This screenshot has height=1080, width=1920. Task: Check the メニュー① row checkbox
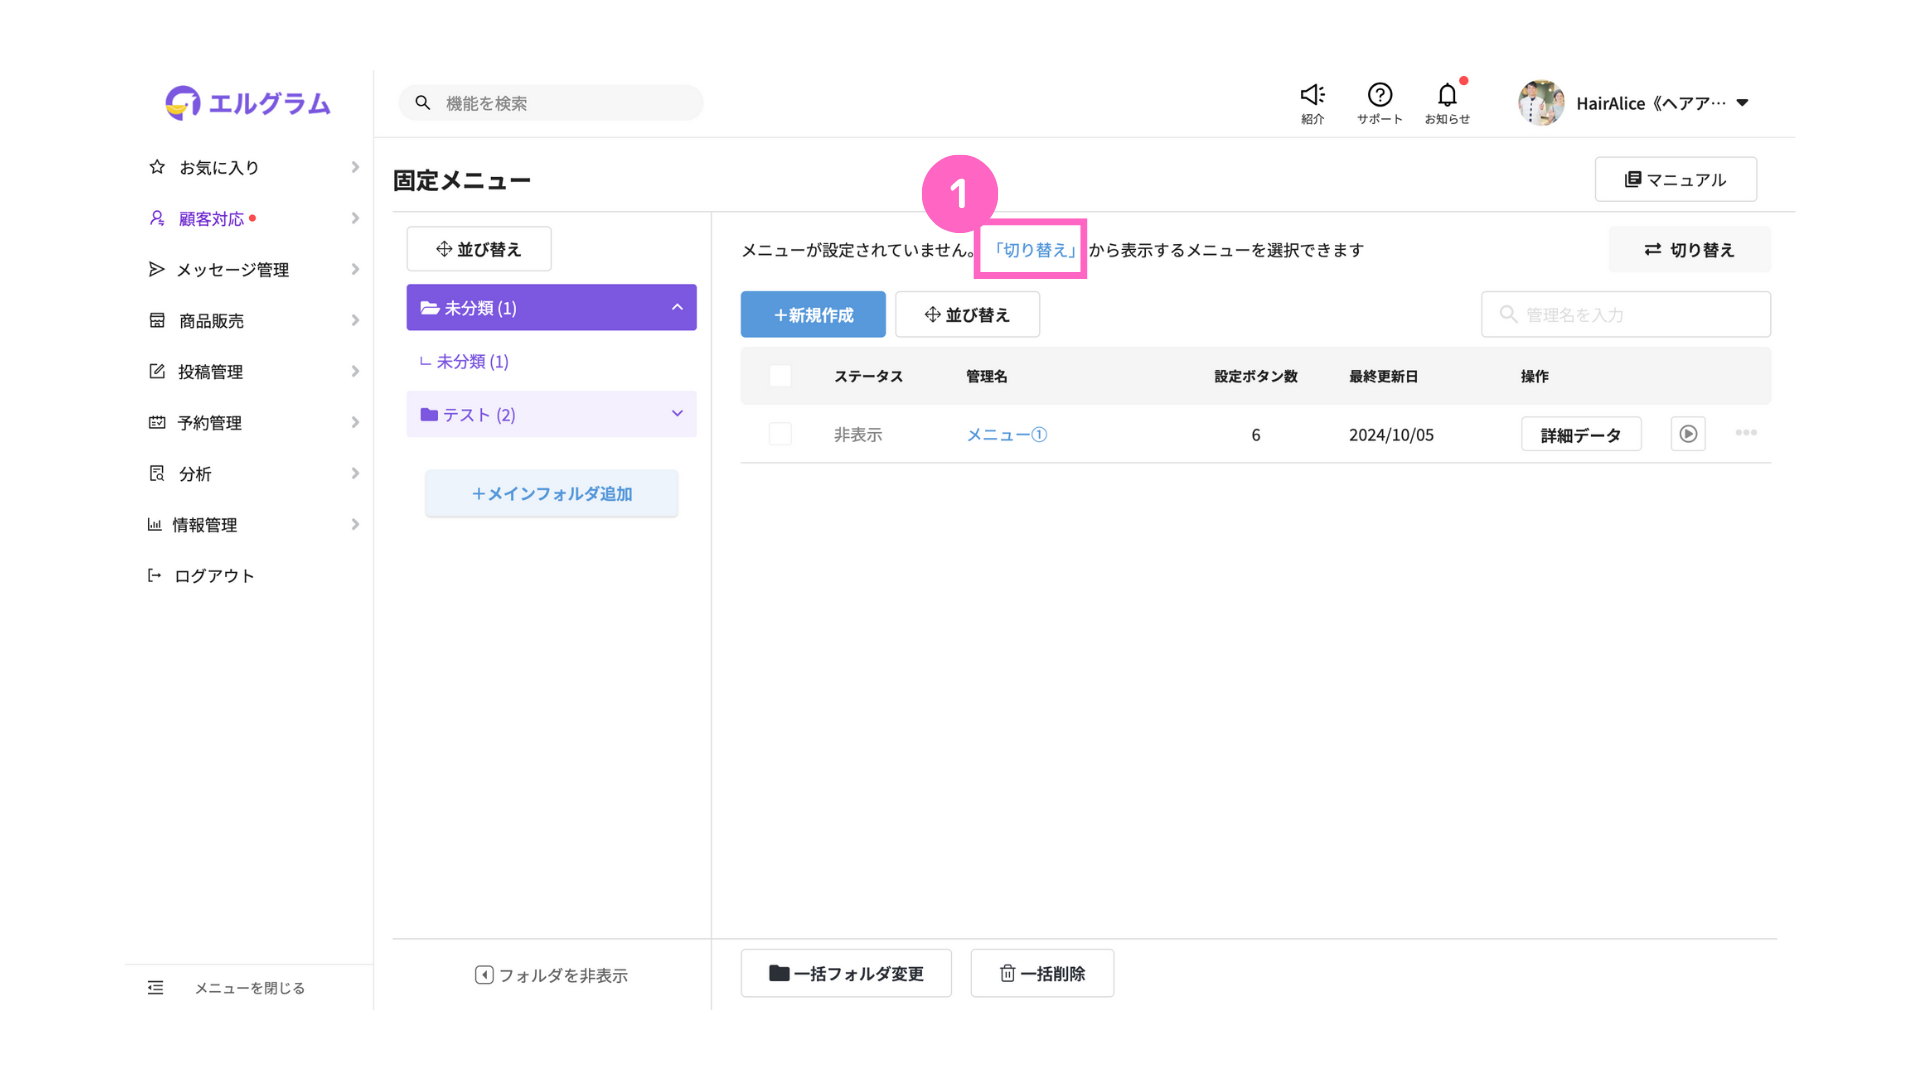pyautogui.click(x=780, y=434)
